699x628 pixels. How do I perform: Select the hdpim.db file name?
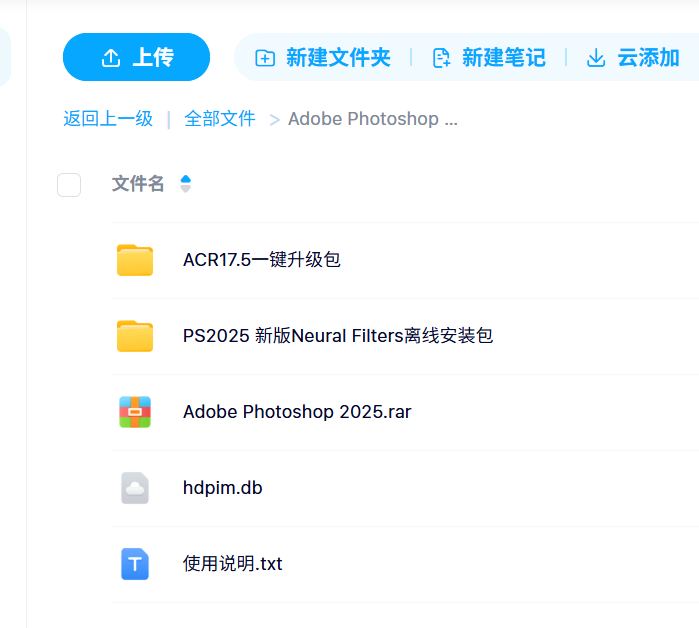tap(222, 488)
